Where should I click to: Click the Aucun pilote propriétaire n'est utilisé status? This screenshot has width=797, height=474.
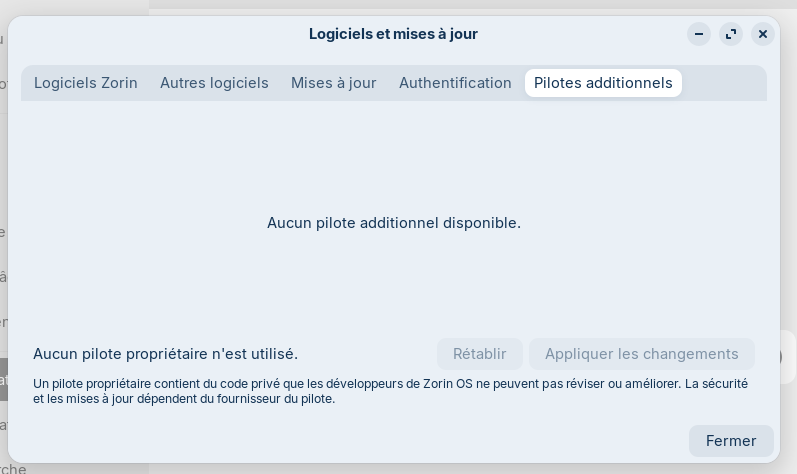165,354
